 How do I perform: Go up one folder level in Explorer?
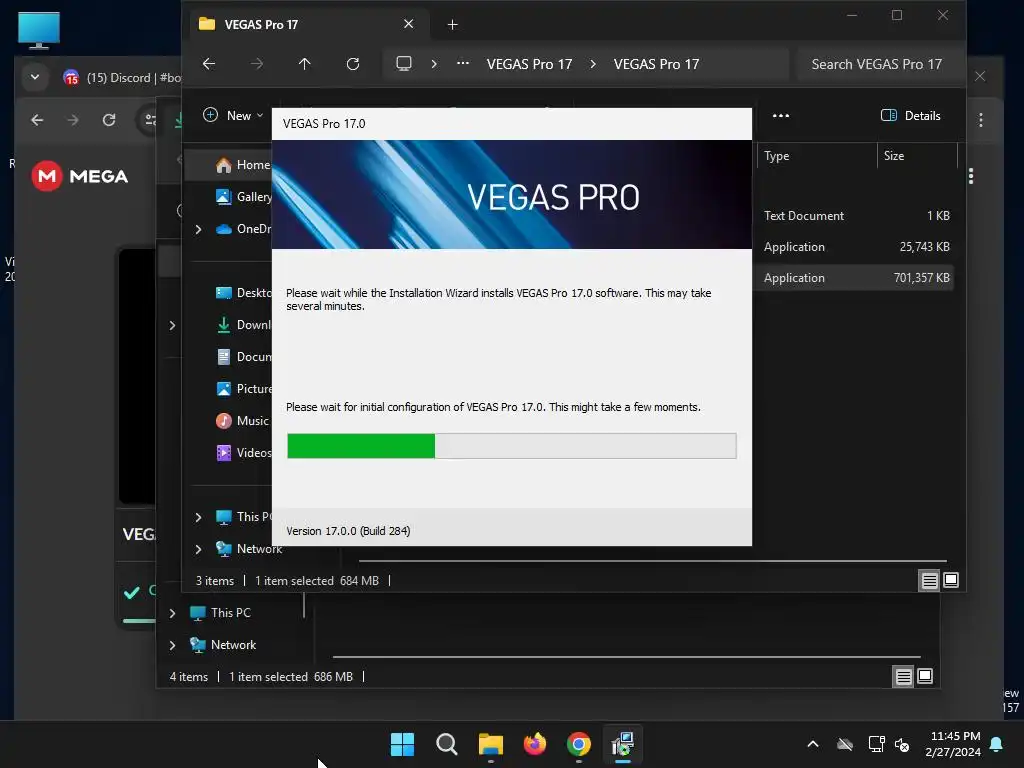pyautogui.click(x=304, y=63)
